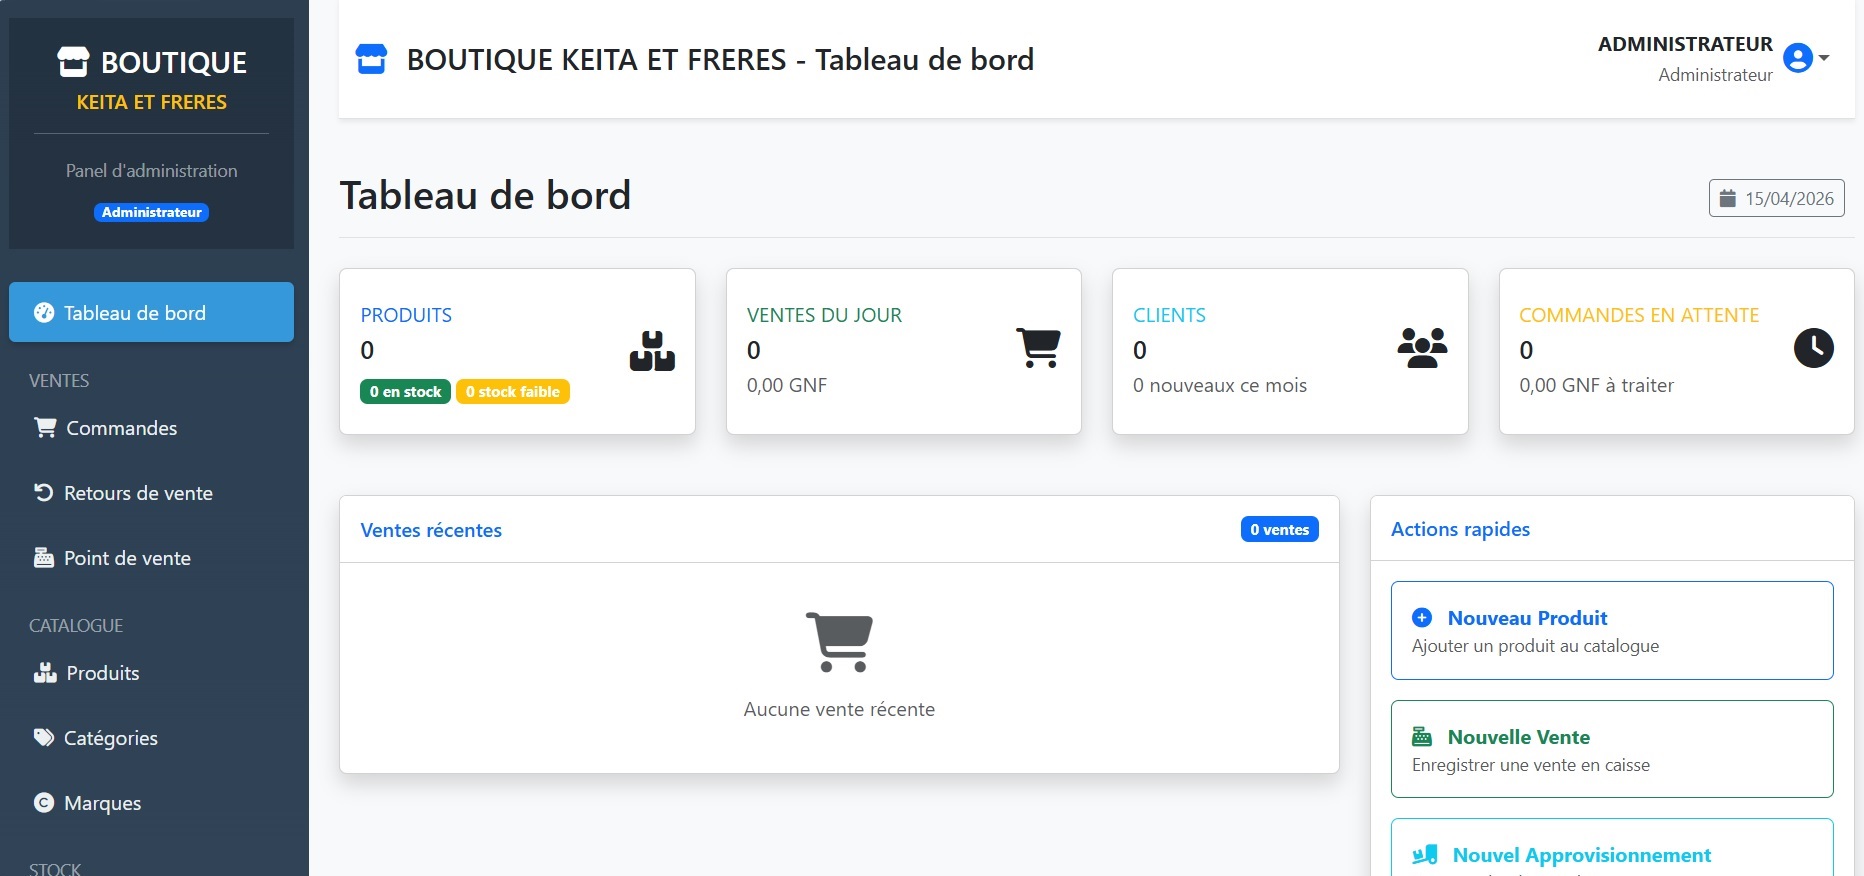Click the people icon in Clients card
This screenshot has height=876, width=1864.
point(1422,348)
